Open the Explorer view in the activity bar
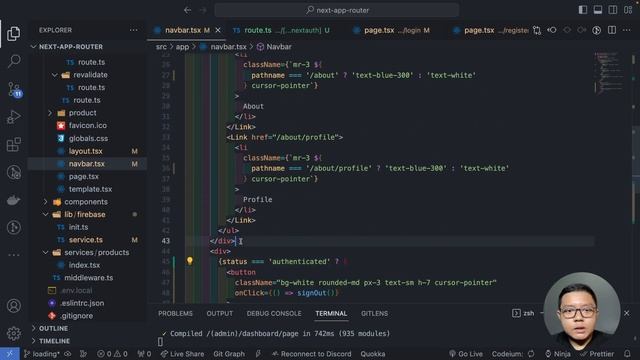Viewport: 640px width, 360px height. 13,33
